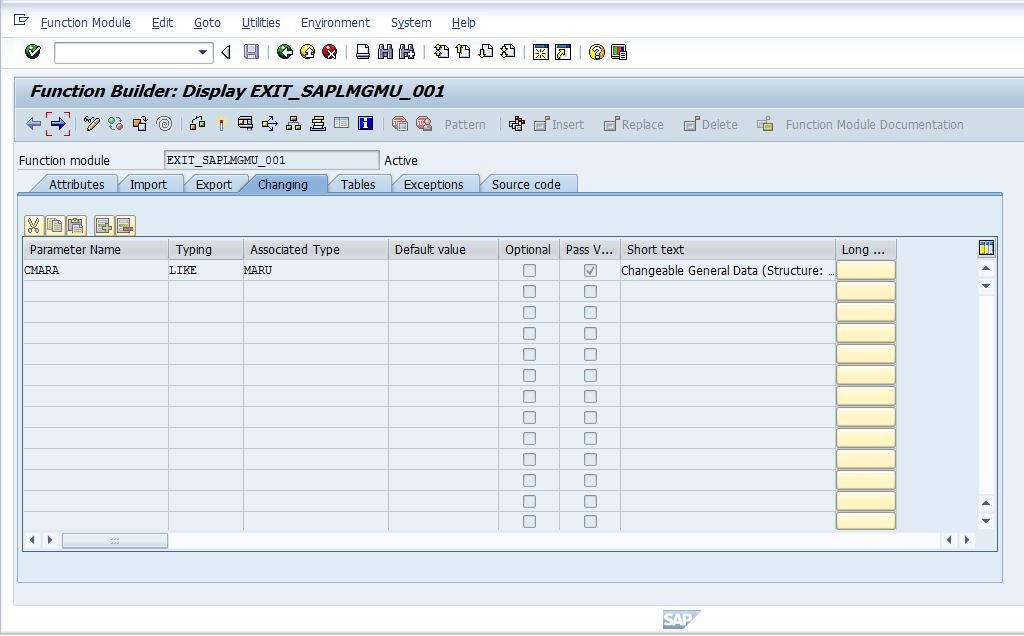Click the Delete button
1024x636 pixels.
tap(711, 124)
